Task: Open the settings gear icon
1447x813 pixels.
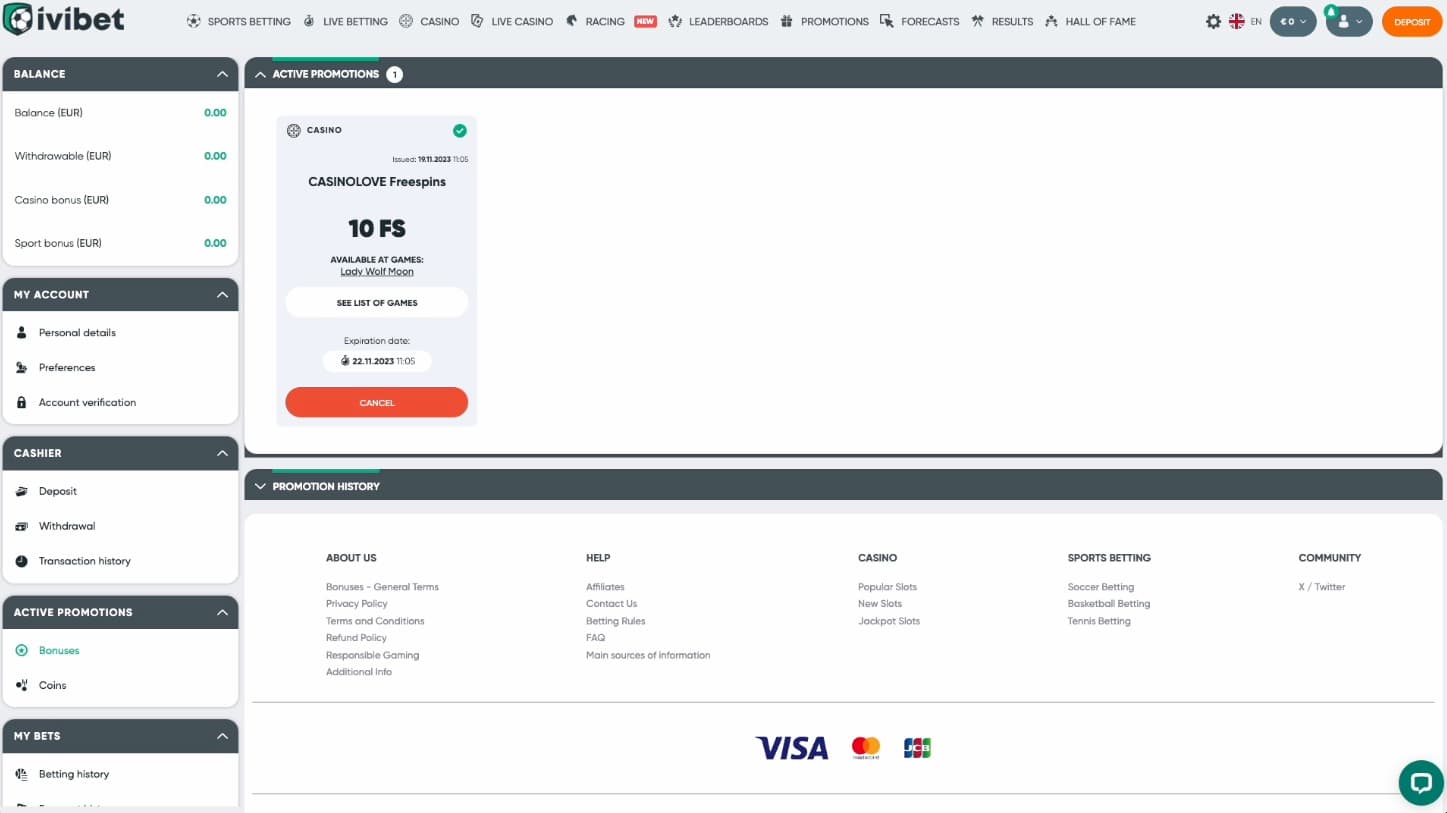Action: (1213, 21)
